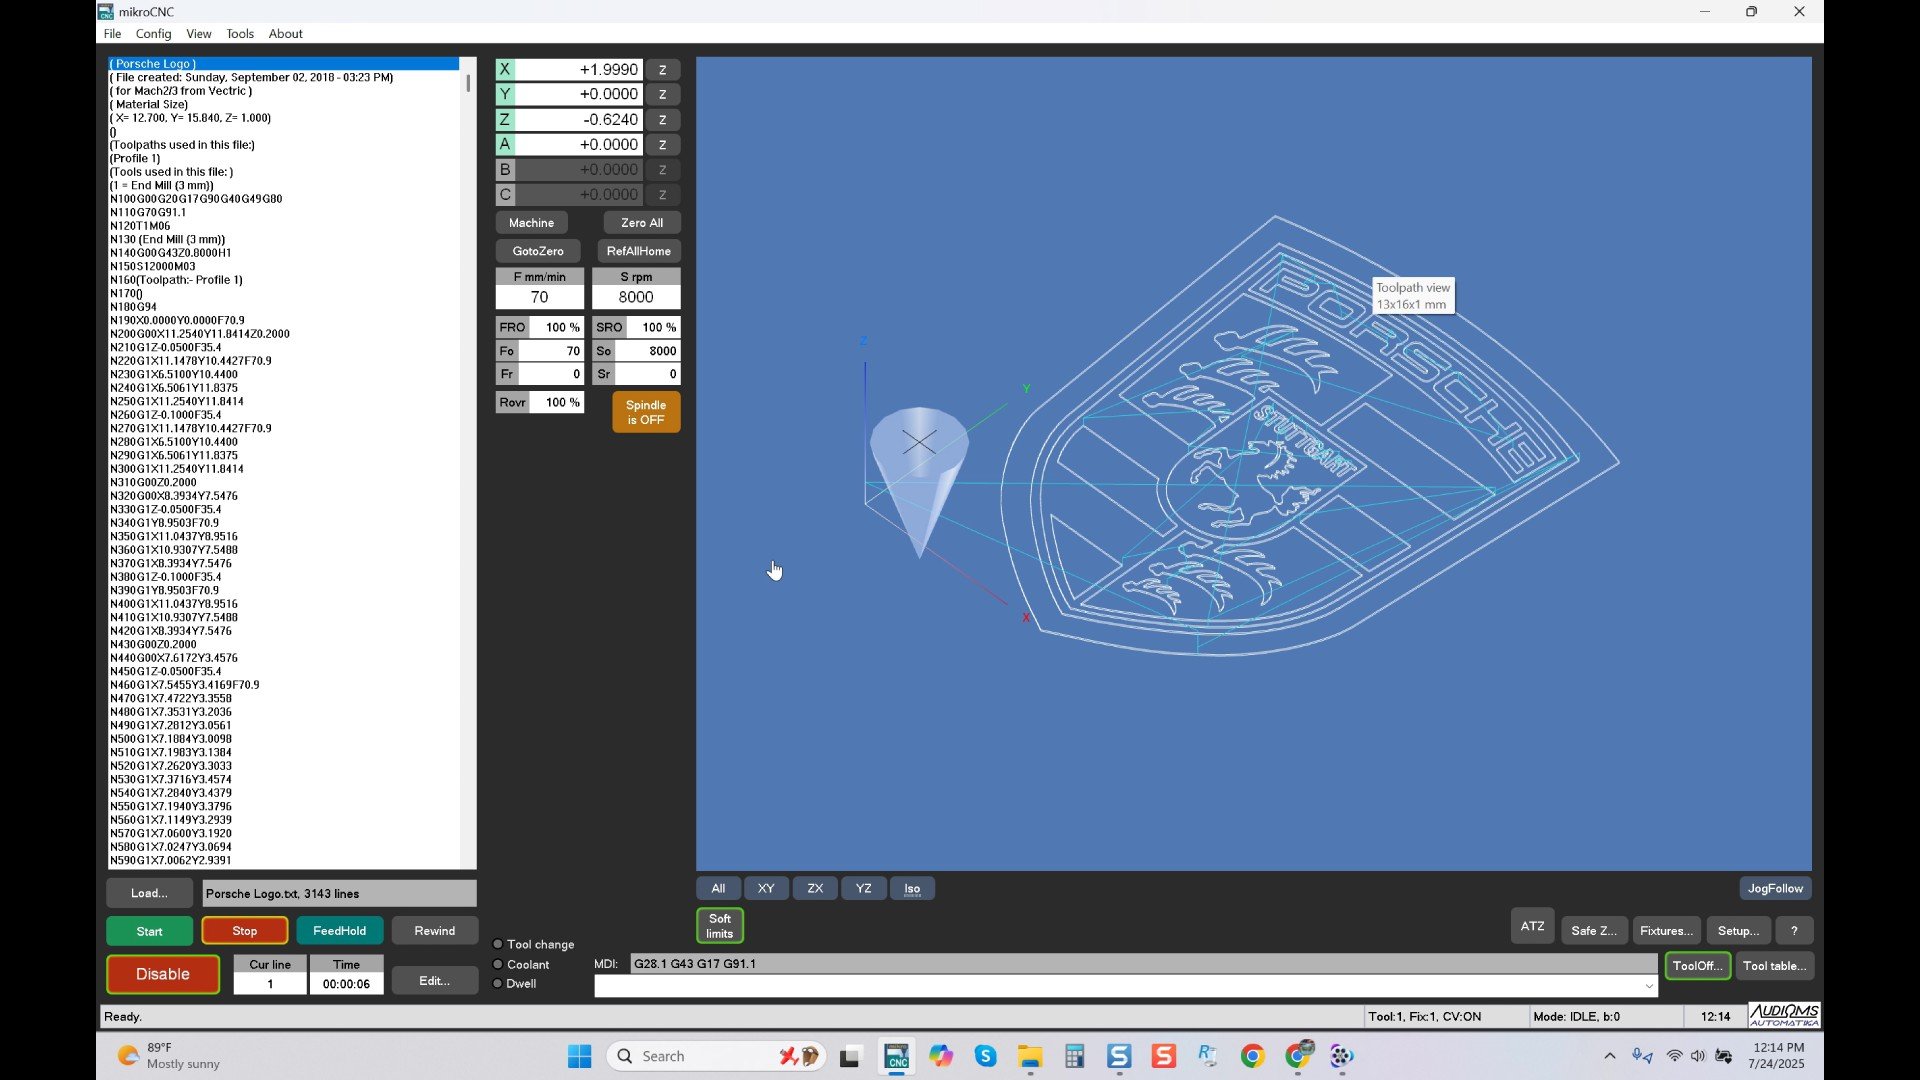Click mikroCNC icon in taskbar
This screenshot has width=1920, height=1080.
click(x=896, y=1057)
